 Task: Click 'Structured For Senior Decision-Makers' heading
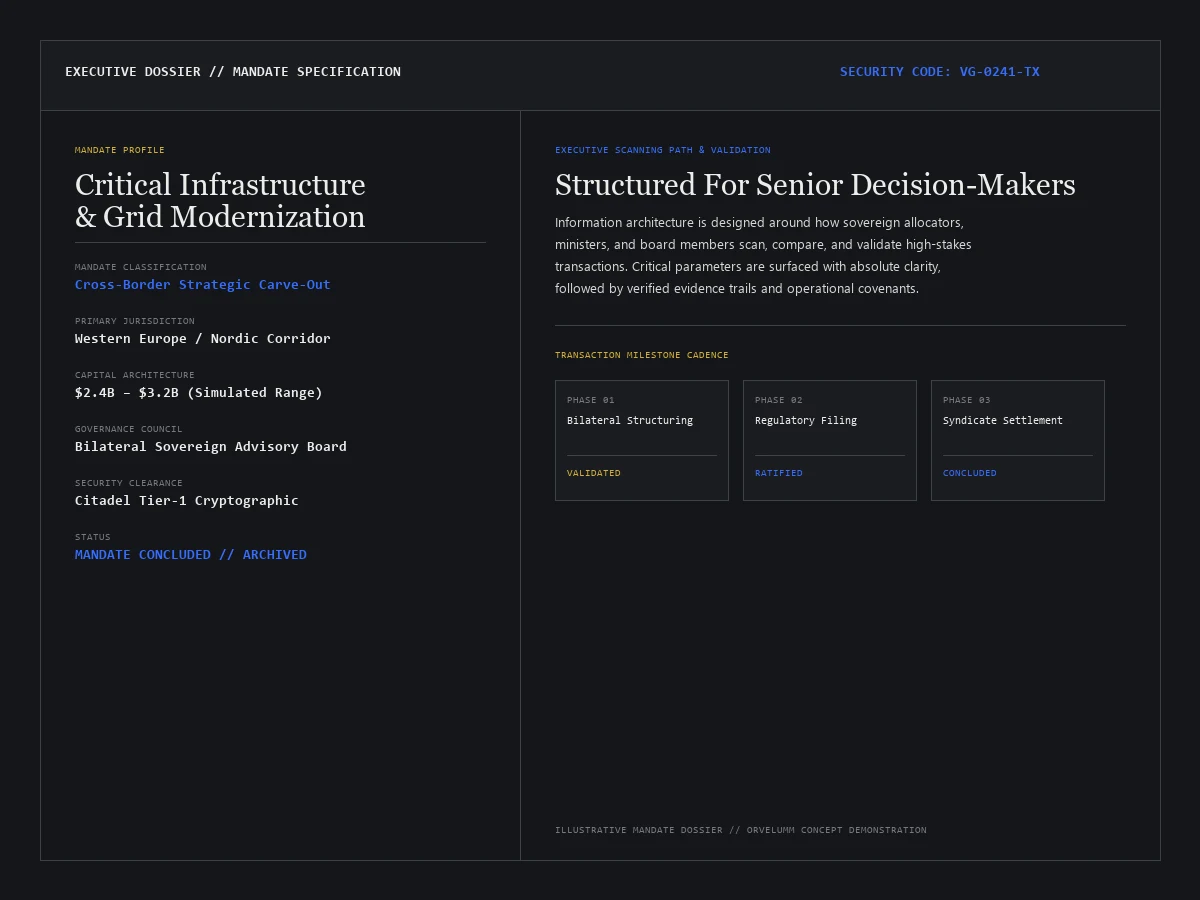pyautogui.click(x=815, y=185)
